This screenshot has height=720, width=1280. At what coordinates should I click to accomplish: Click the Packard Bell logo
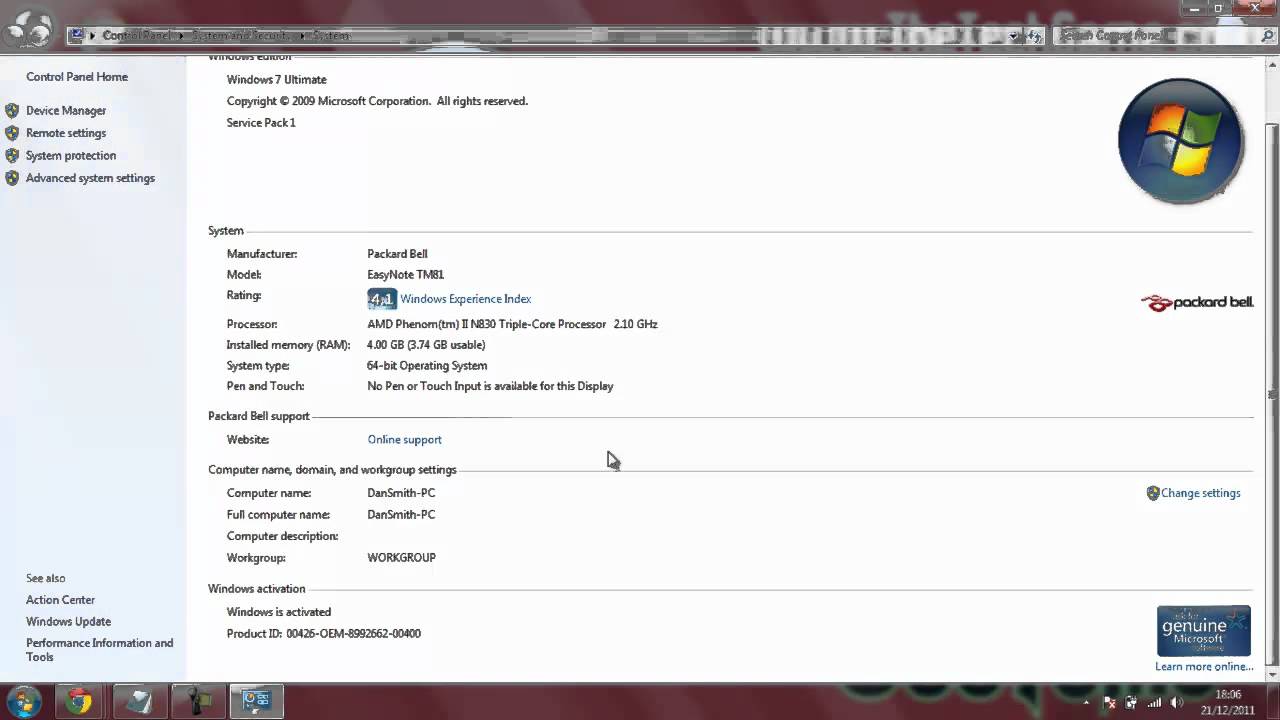point(1197,302)
